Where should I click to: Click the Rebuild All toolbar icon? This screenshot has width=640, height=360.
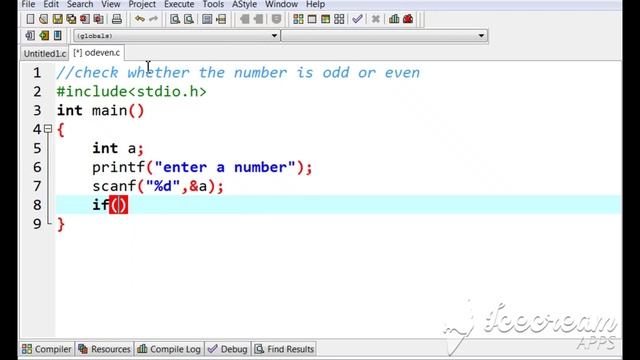click(x=339, y=19)
